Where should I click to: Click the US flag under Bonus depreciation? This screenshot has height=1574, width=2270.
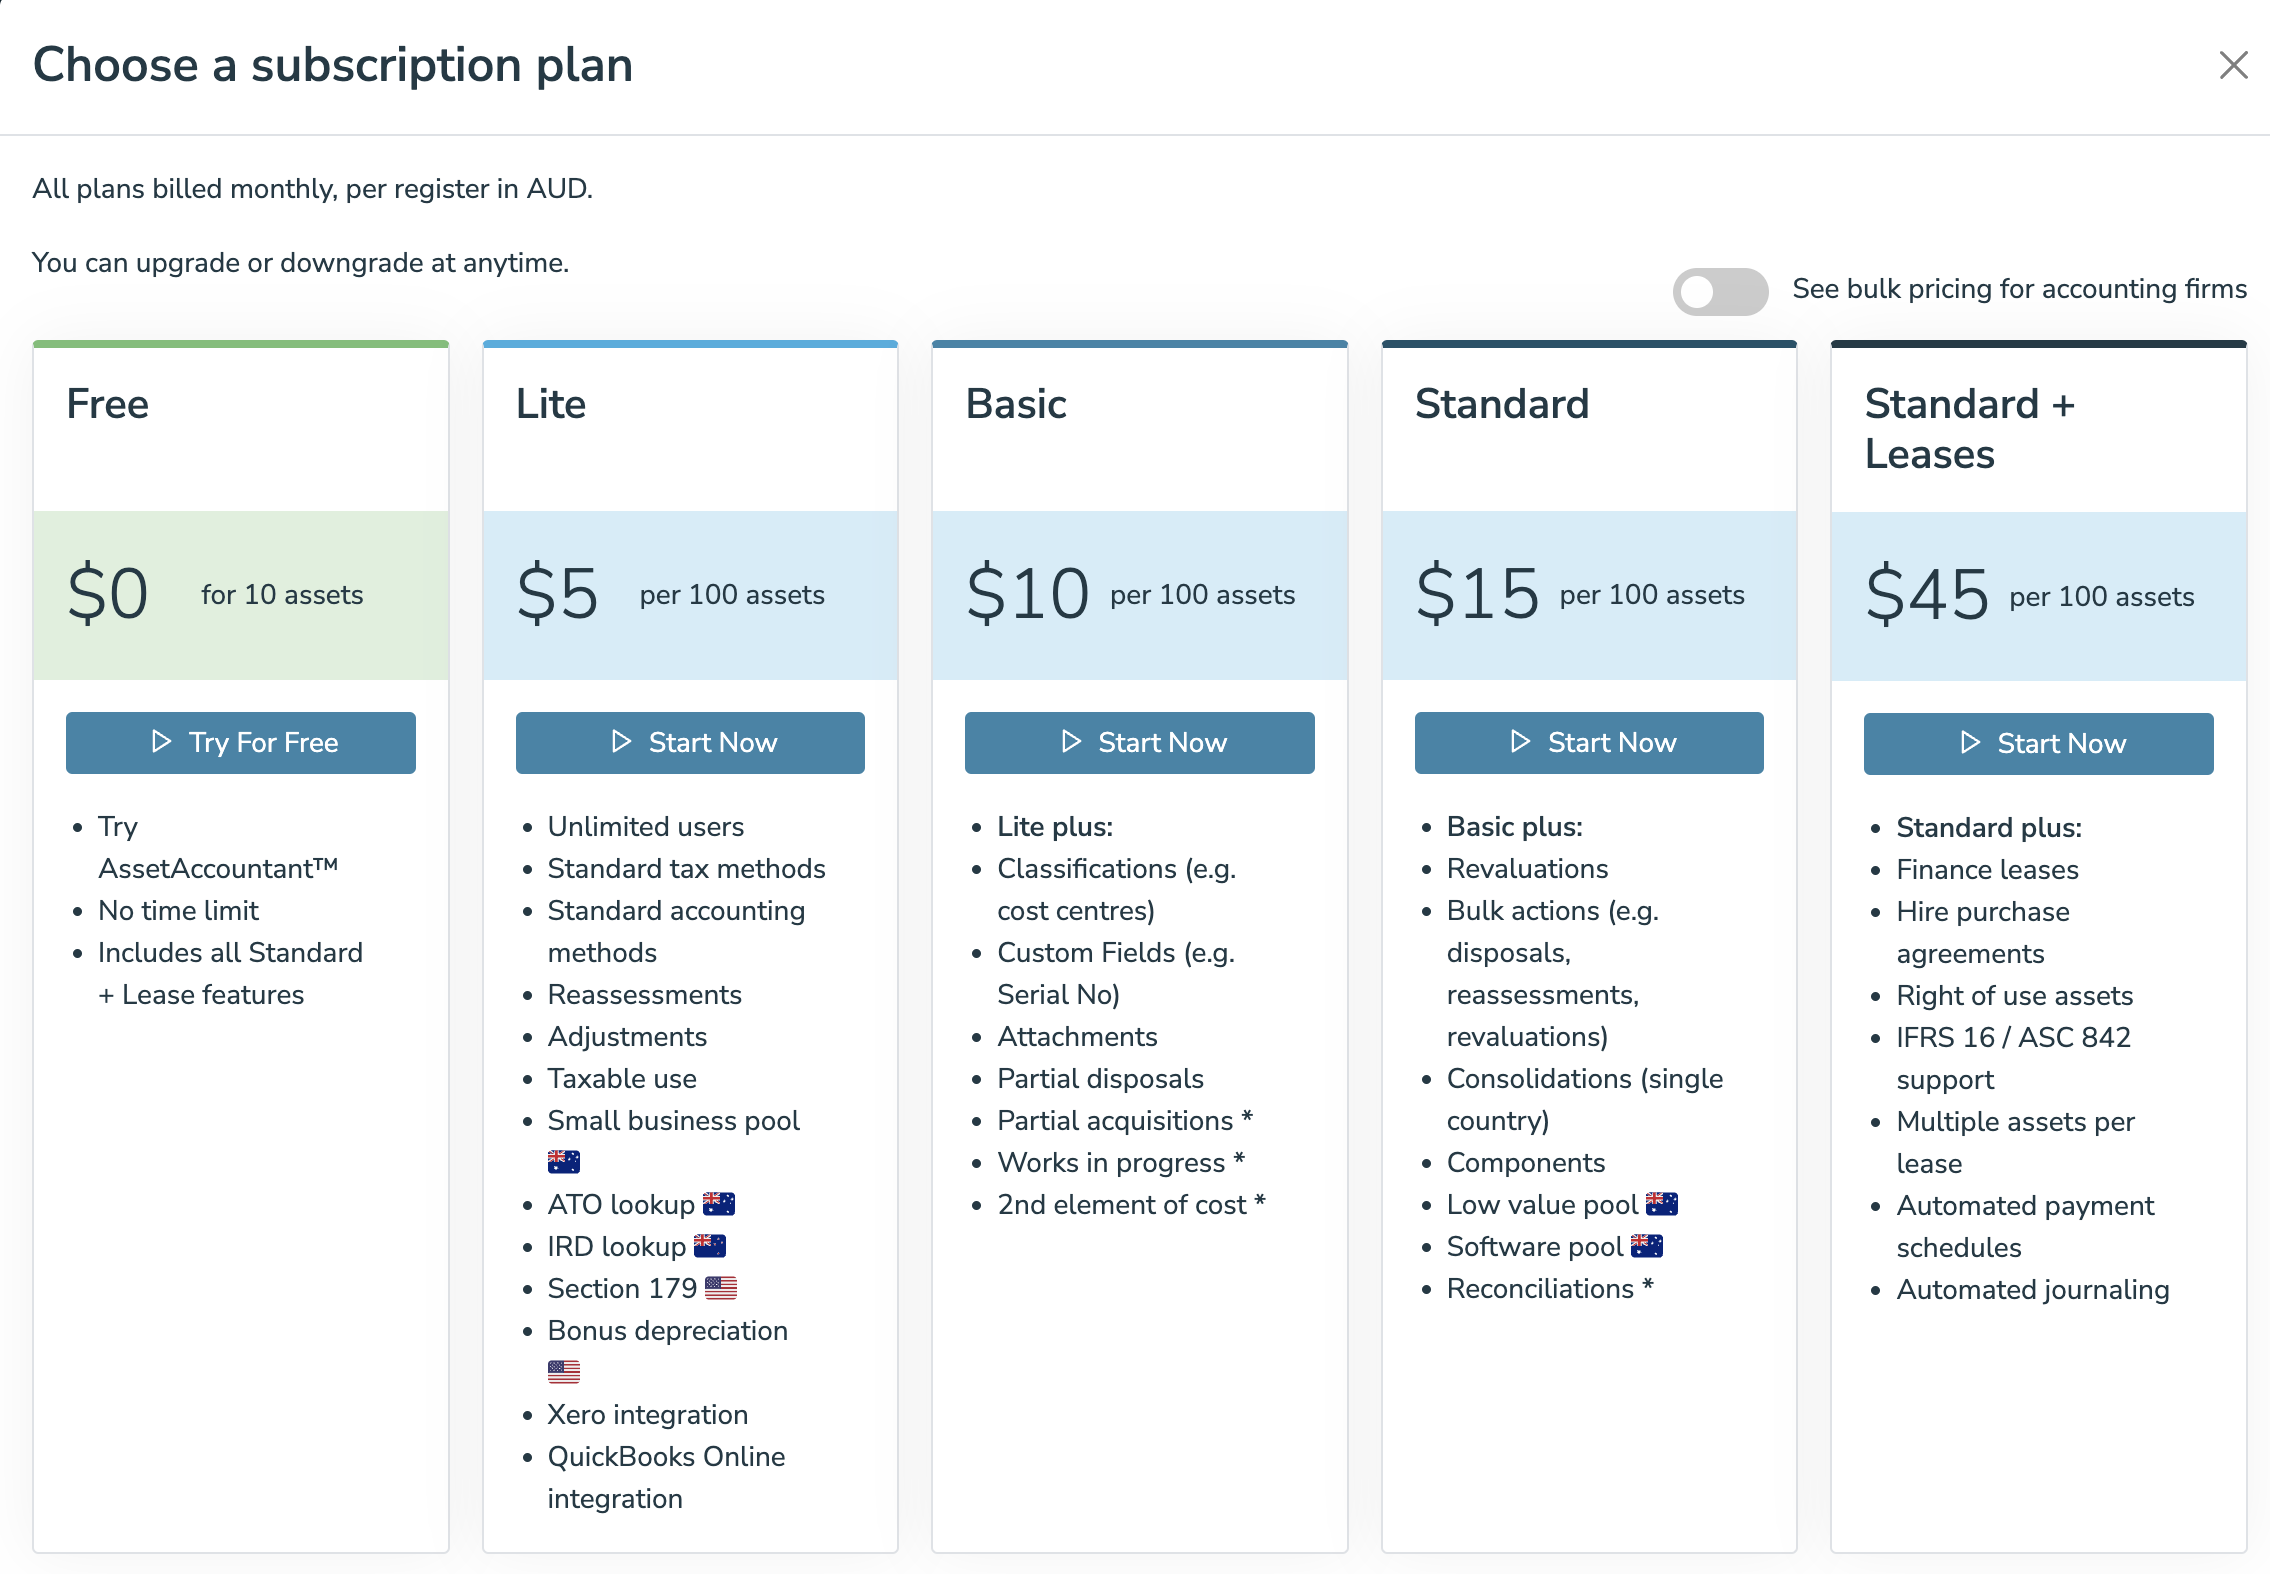(565, 1371)
